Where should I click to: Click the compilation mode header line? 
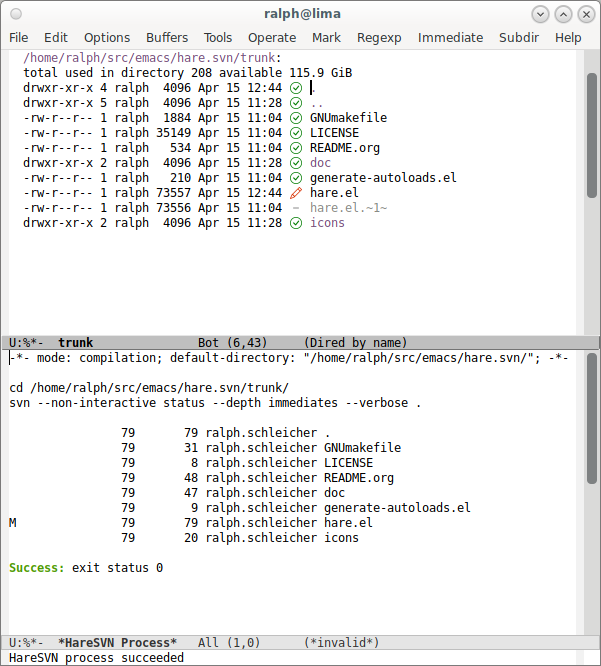point(289,358)
